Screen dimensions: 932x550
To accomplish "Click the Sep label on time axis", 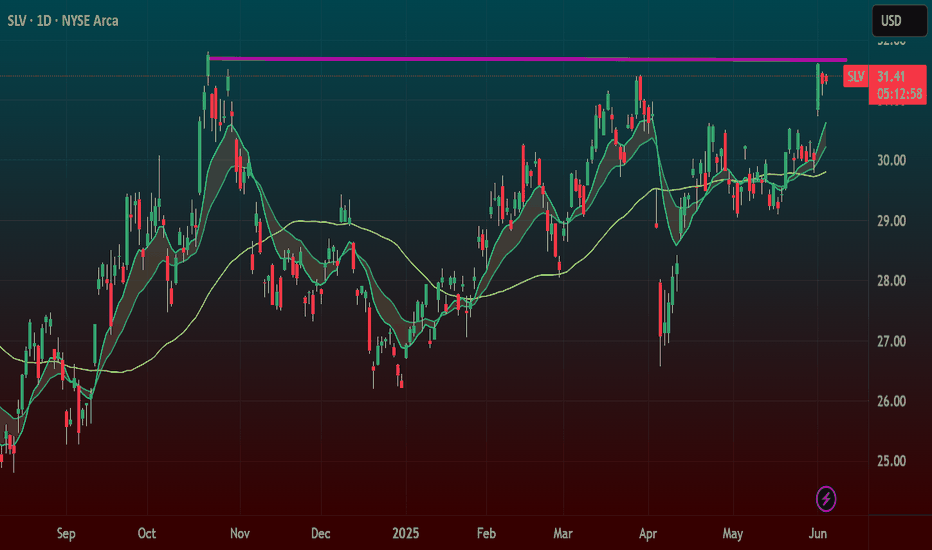I will 66,533.
